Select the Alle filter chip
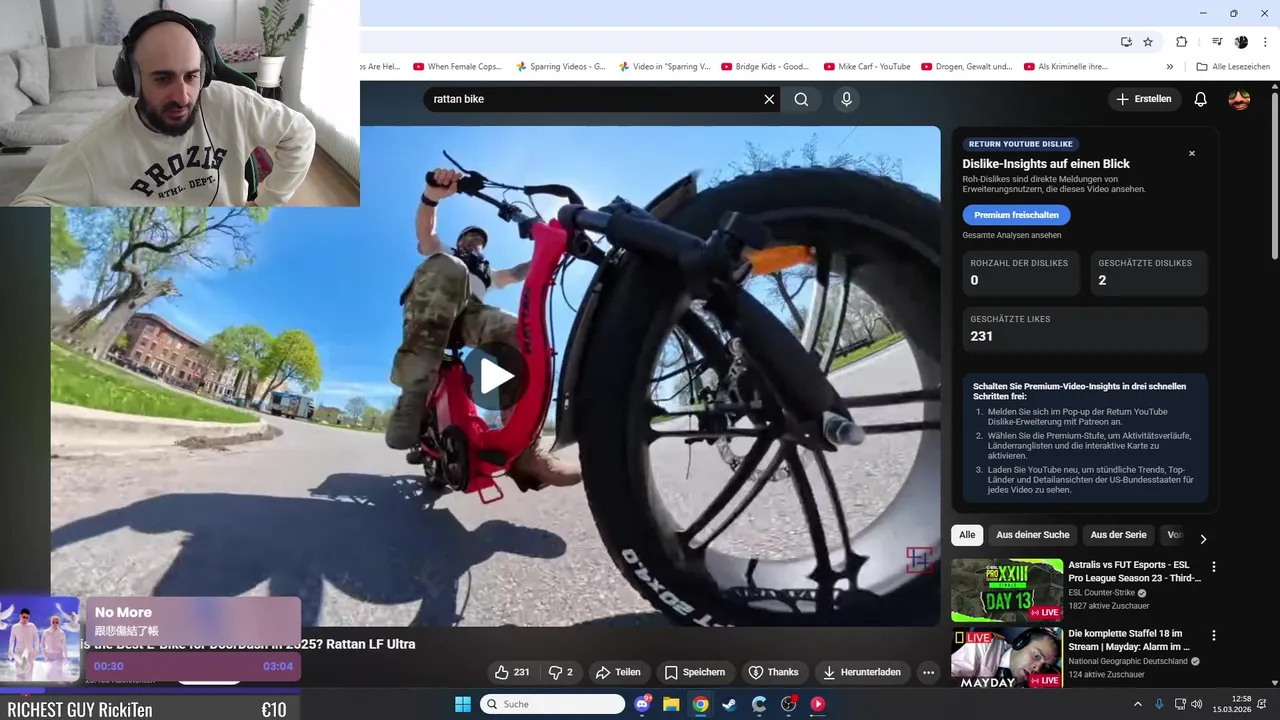 pos(967,535)
